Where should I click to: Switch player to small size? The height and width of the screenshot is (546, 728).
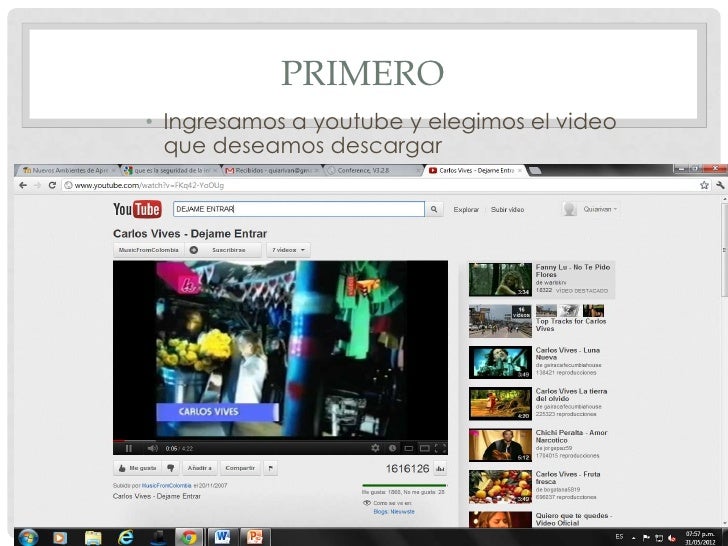409,448
